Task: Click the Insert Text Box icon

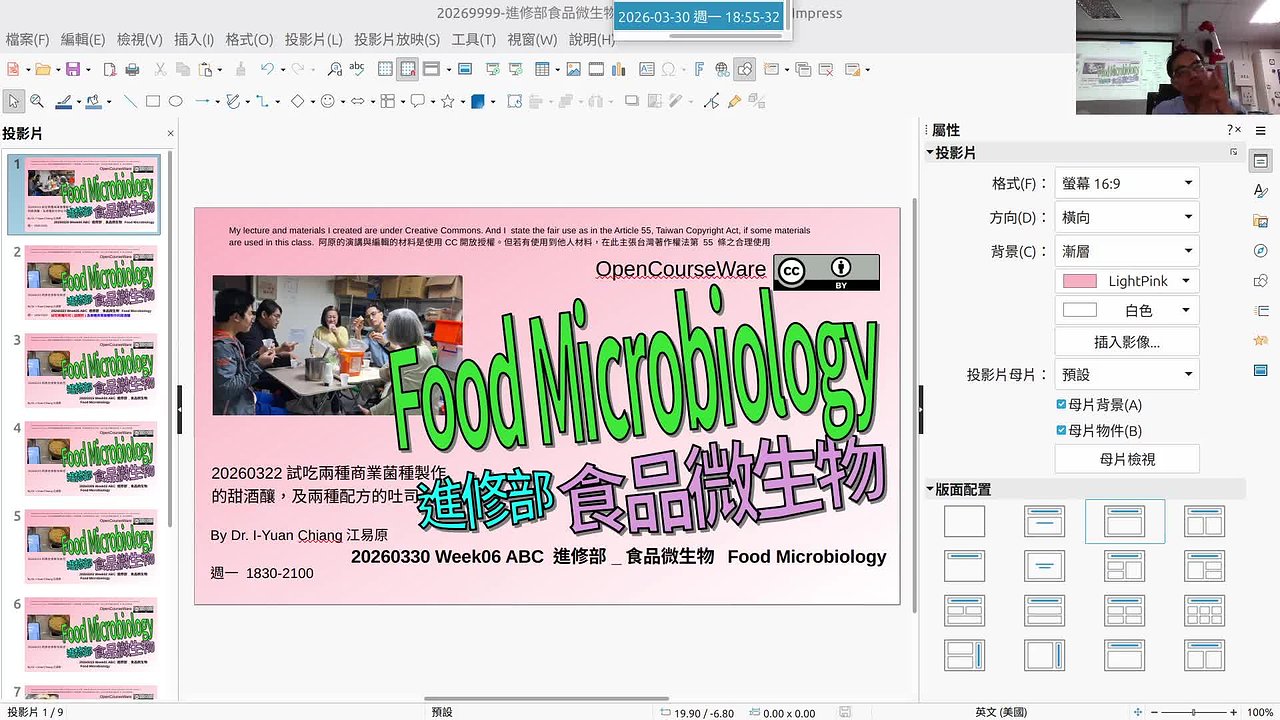Action: [x=647, y=69]
